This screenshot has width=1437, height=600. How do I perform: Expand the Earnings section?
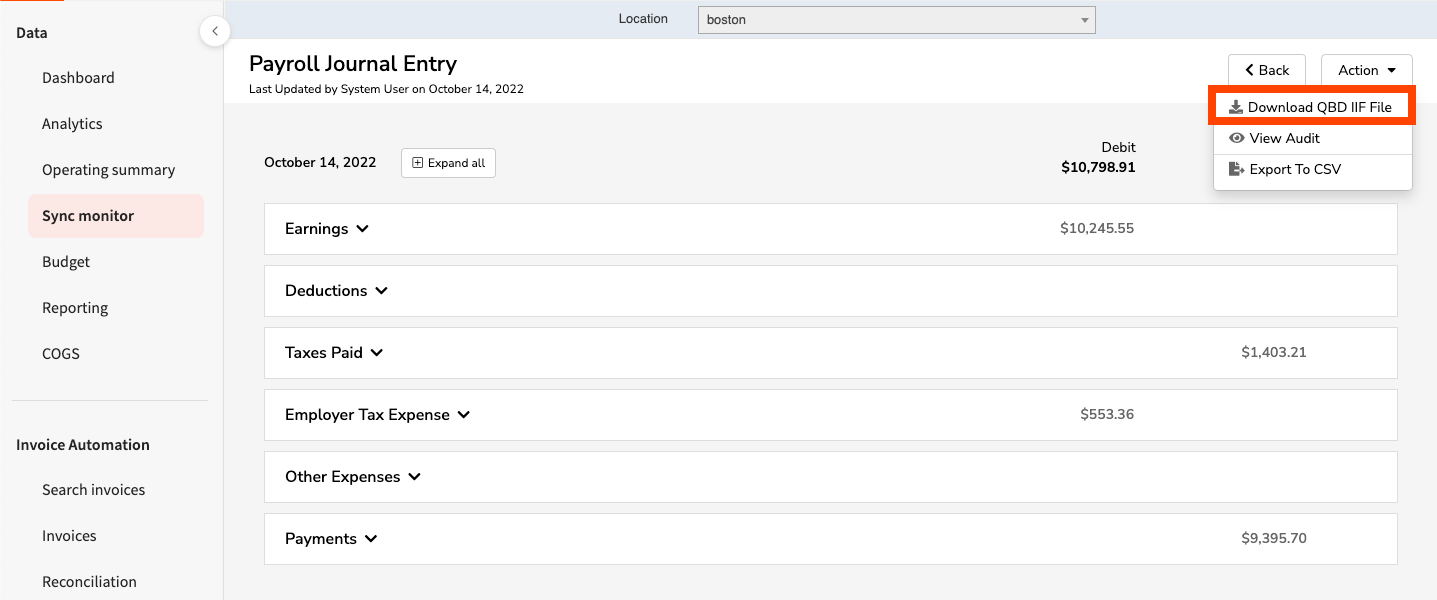click(327, 229)
